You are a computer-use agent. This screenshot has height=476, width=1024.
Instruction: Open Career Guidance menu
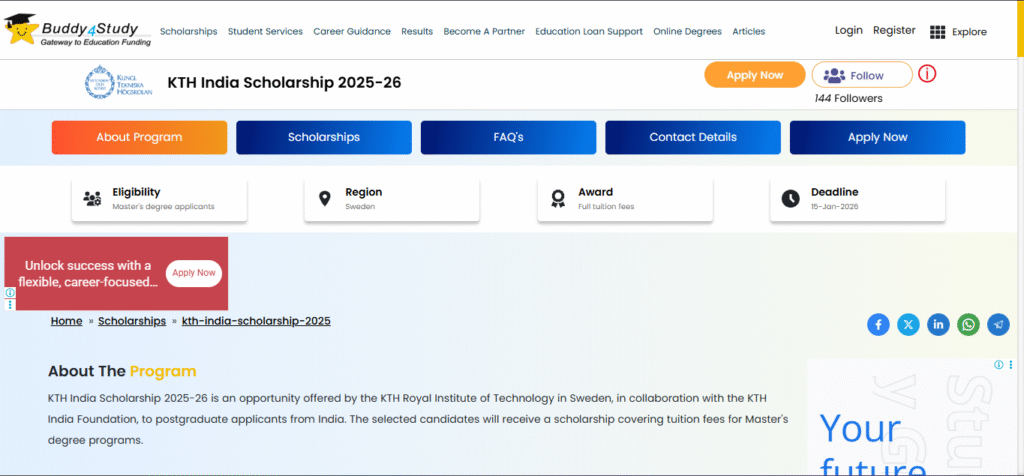click(352, 31)
